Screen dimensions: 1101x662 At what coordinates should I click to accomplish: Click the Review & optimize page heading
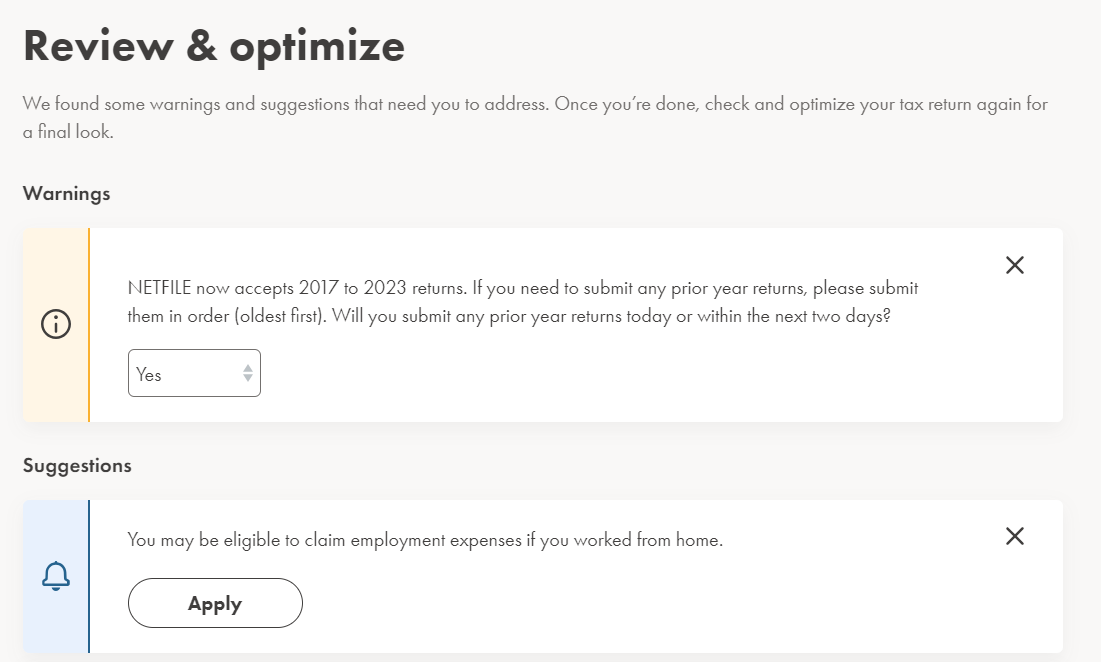[214, 46]
